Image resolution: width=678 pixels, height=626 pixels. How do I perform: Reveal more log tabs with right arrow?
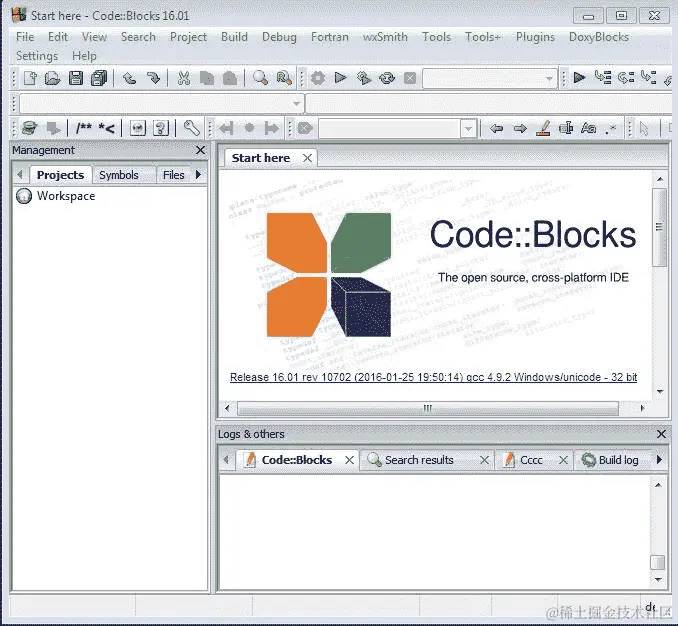click(659, 460)
